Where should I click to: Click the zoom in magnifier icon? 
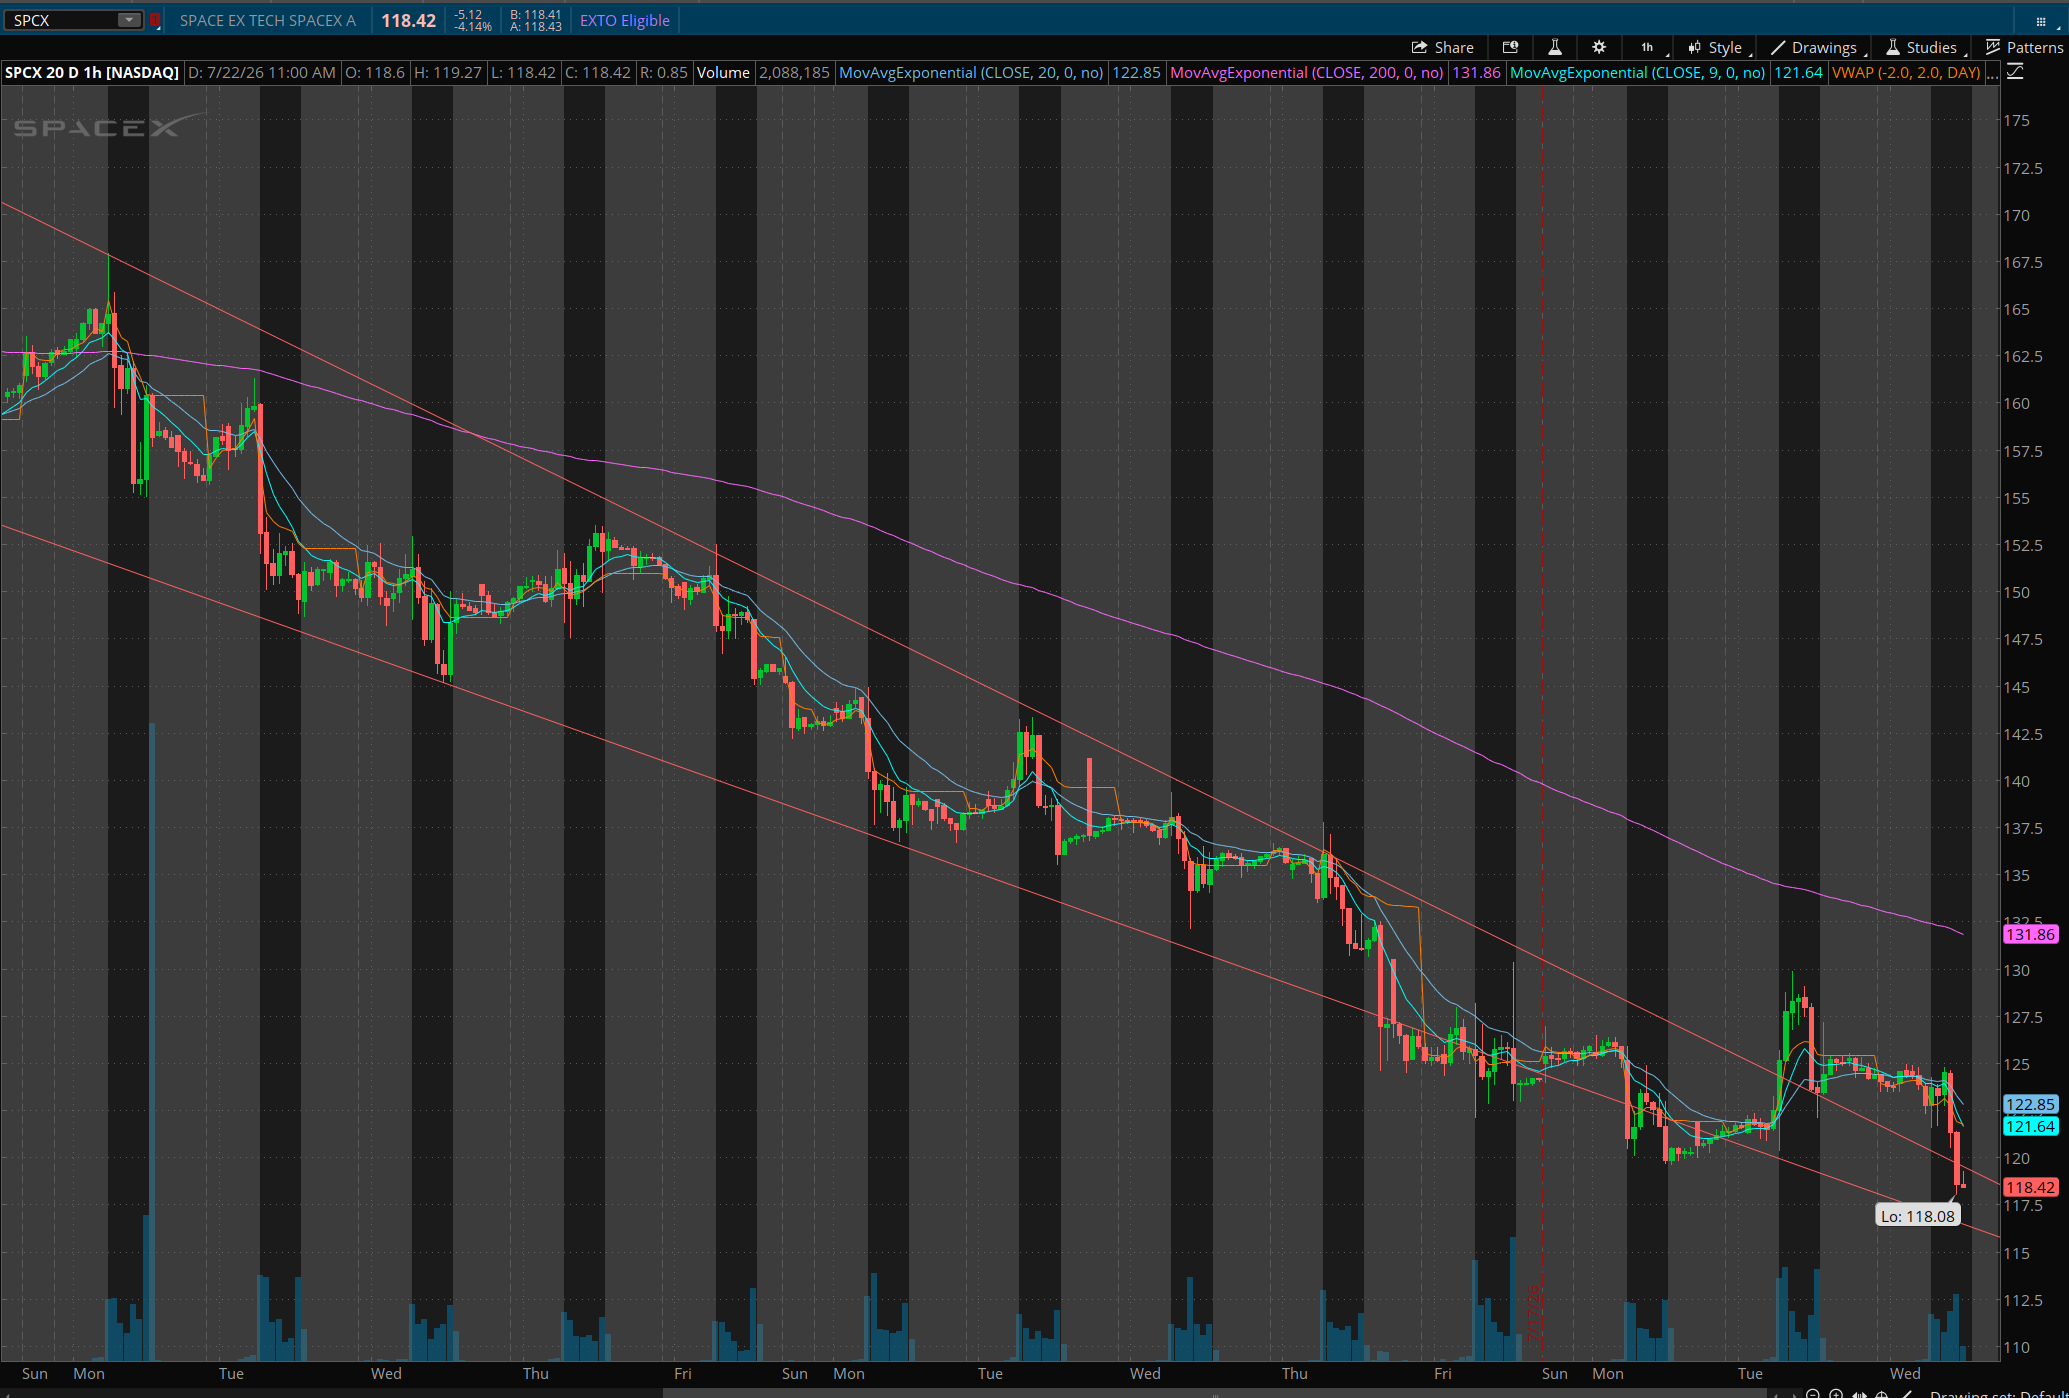tap(1836, 1394)
